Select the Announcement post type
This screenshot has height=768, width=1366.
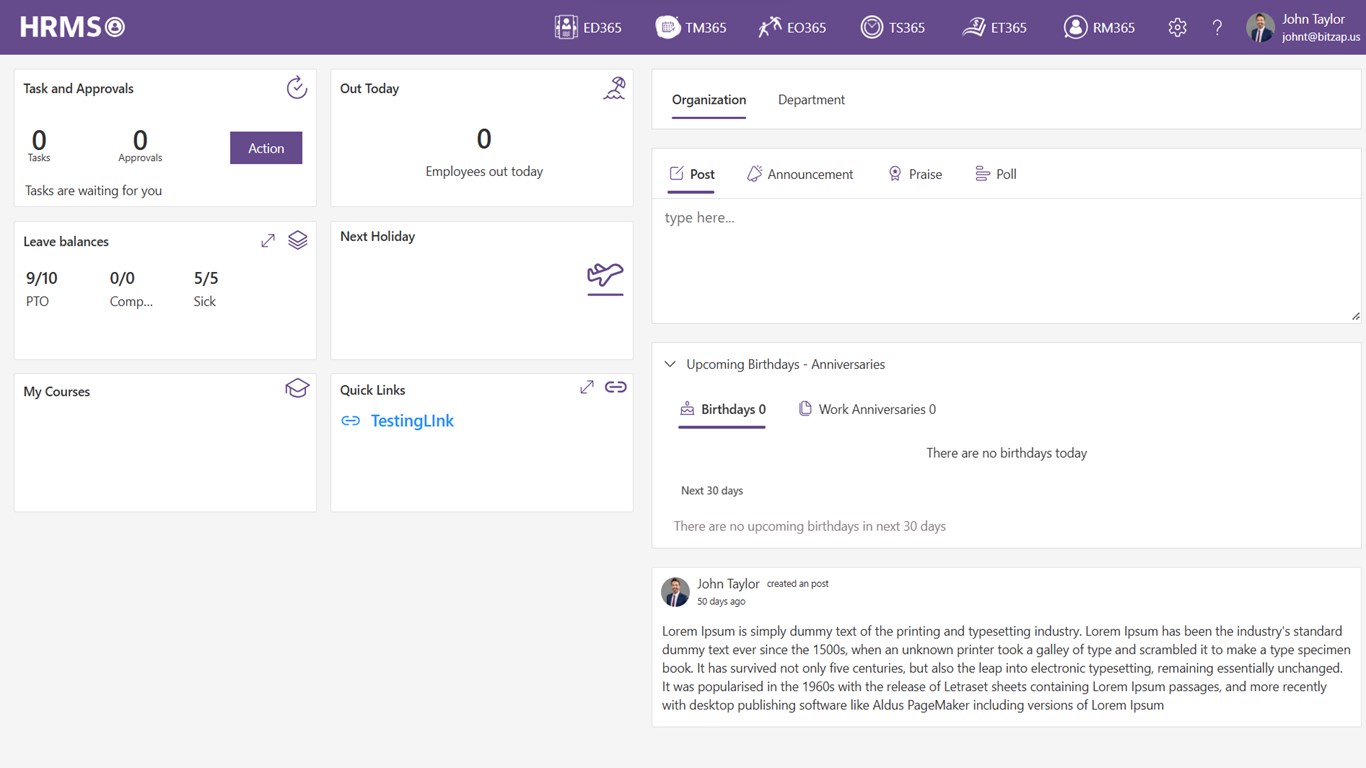800,174
